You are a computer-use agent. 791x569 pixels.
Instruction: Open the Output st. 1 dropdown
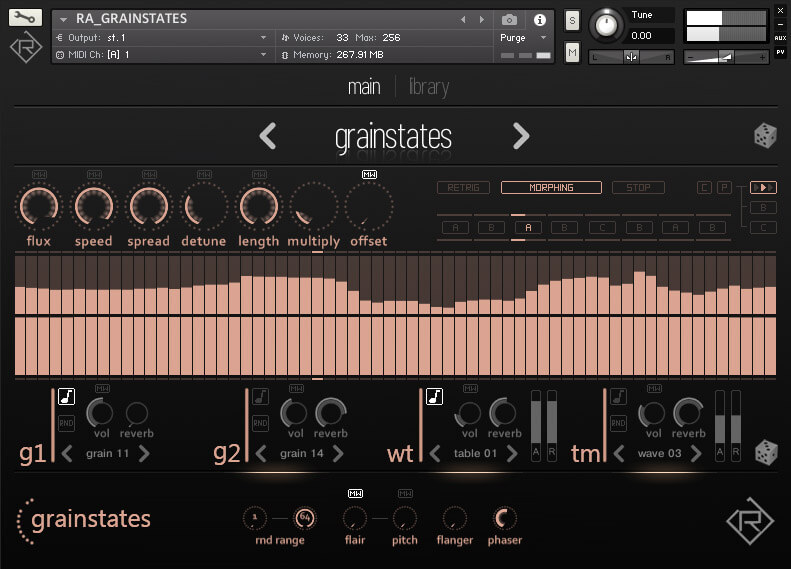[x=160, y=37]
